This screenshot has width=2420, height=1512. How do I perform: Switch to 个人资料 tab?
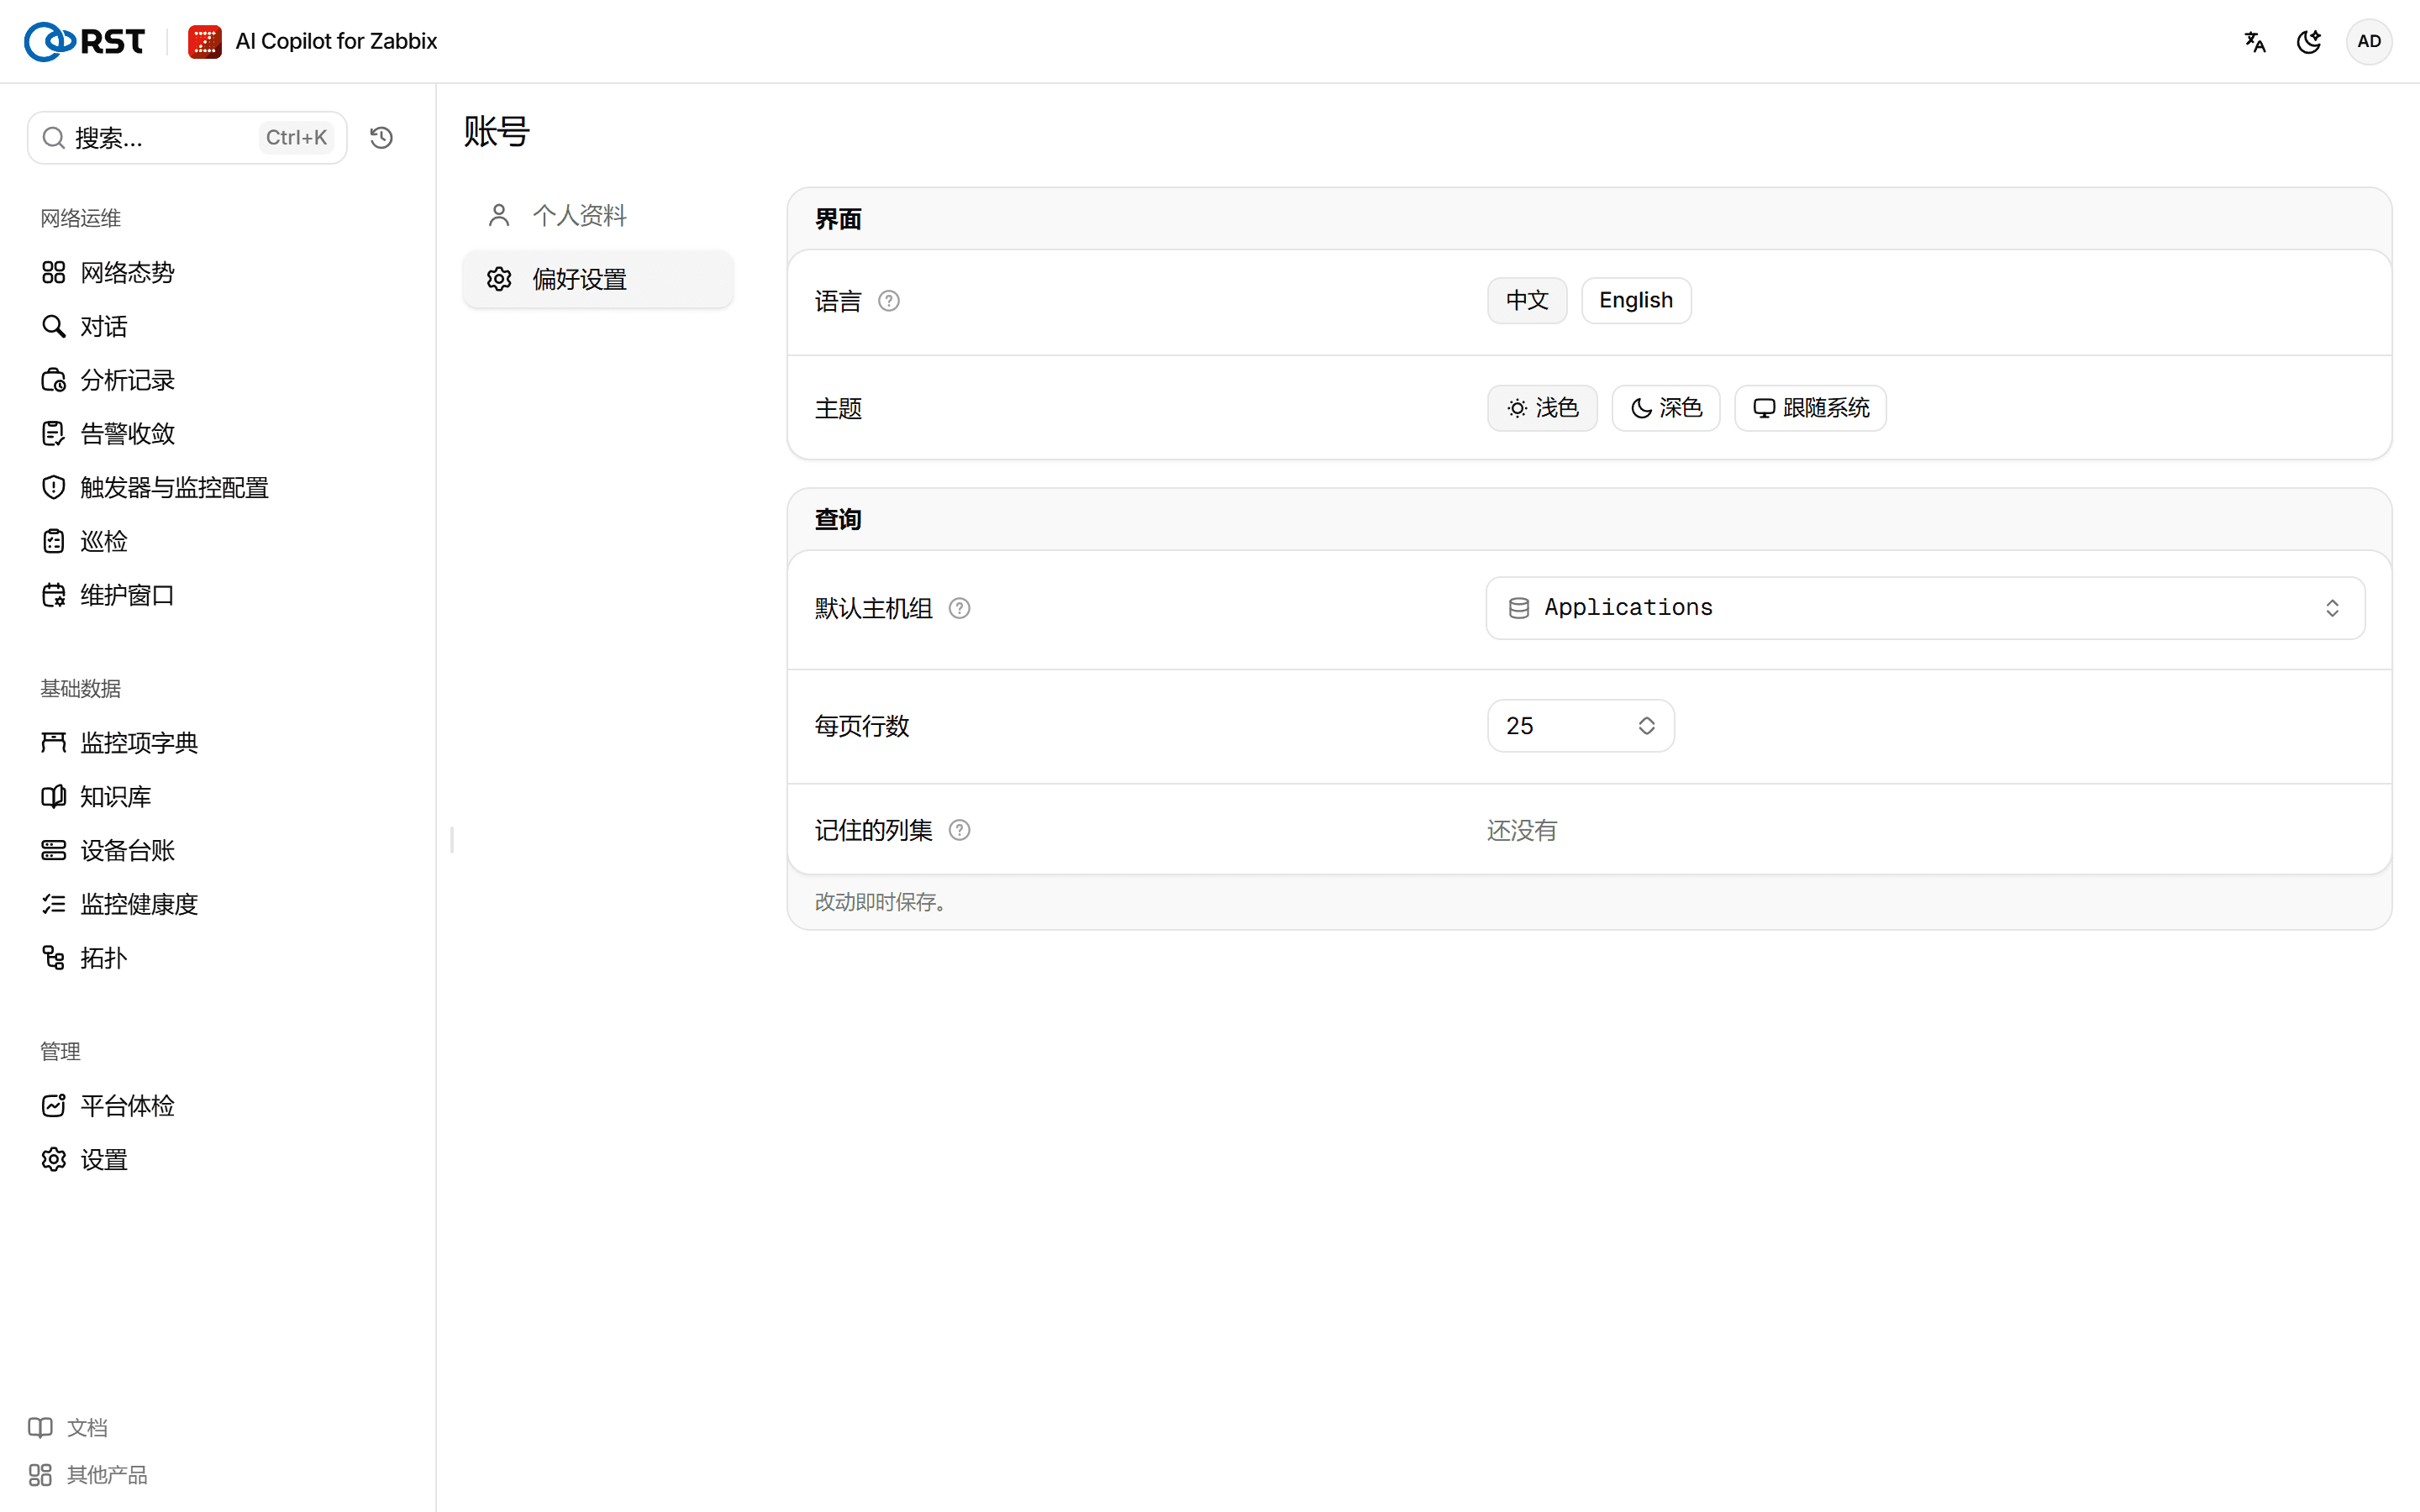[x=598, y=215]
